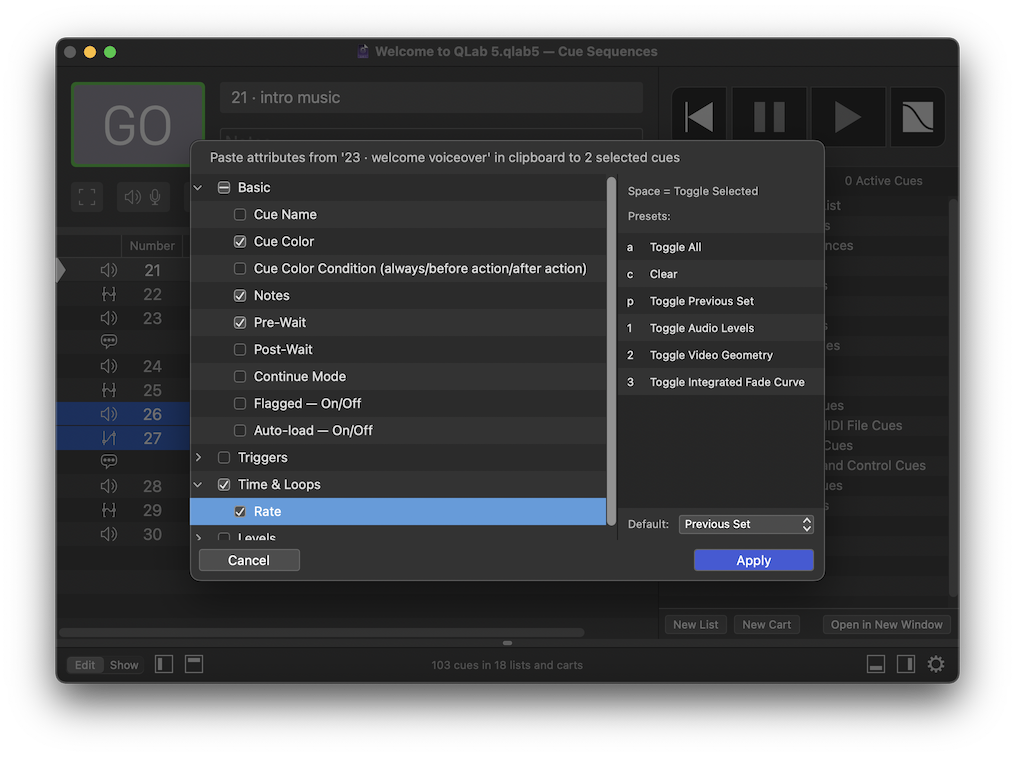This screenshot has height=757, width=1015.
Task: Collapse the Basic attribute group
Action: pyautogui.click(x=196, y=186)
